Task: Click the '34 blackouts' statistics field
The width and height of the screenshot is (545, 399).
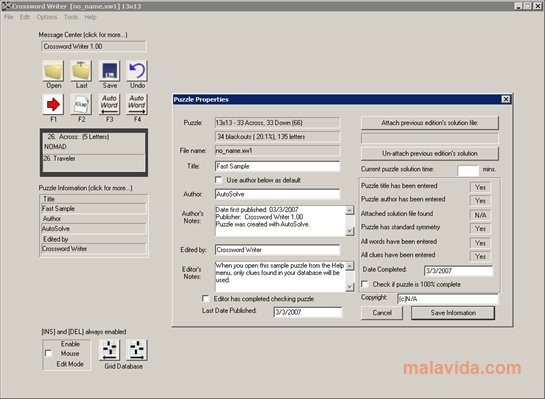Action: click(x=277, y=137)
